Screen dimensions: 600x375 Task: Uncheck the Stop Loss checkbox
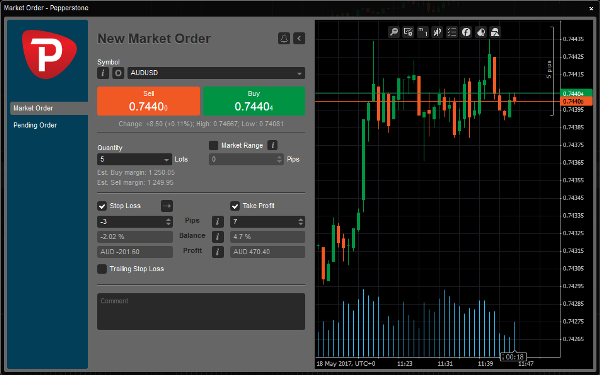pos(102,206)
